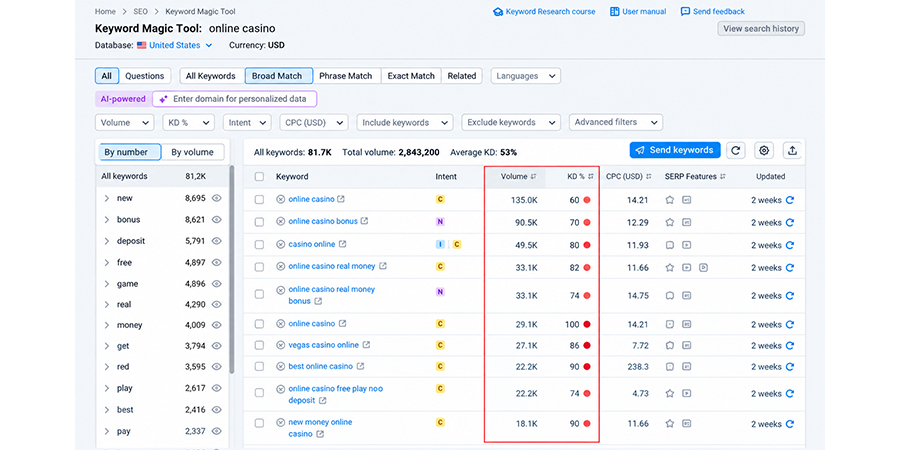Select the Exact Match tab
900x450 pixels.
click(411, 76)
